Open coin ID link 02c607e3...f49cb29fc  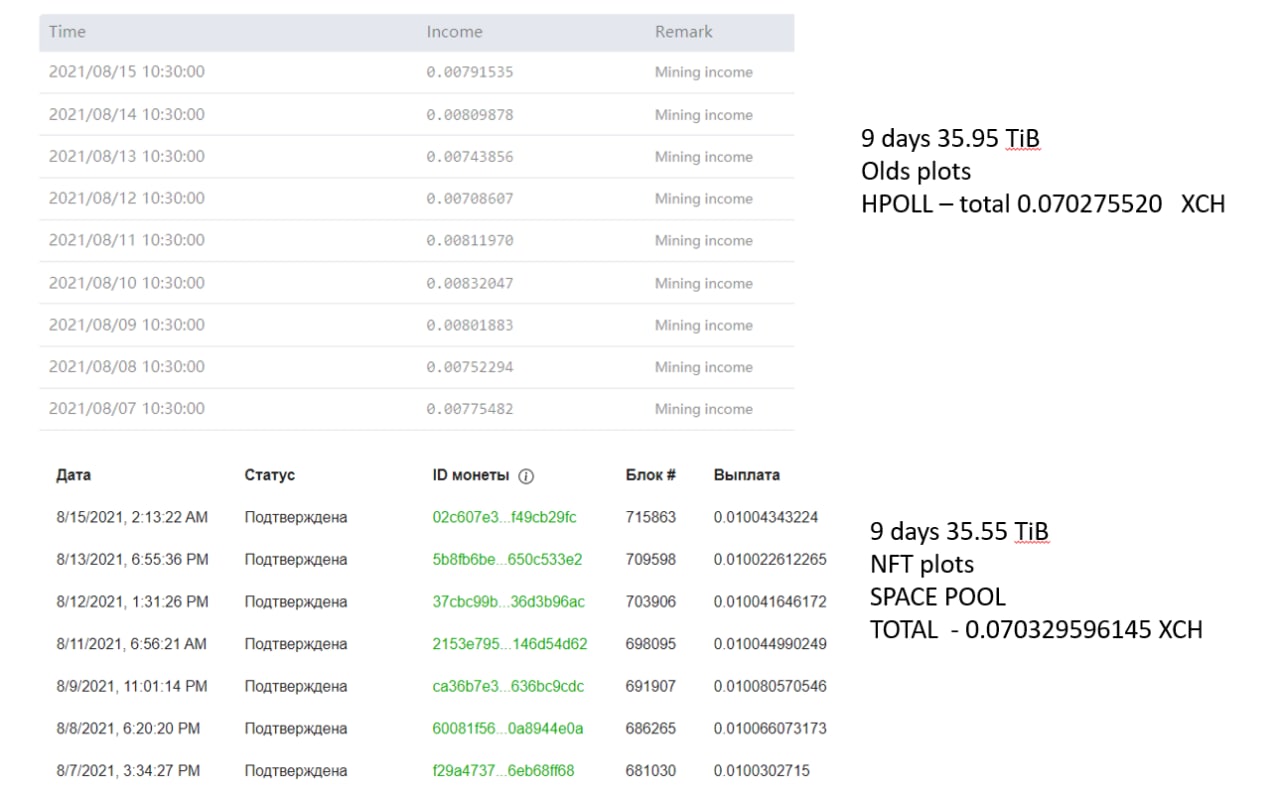[x=504, y=517]
